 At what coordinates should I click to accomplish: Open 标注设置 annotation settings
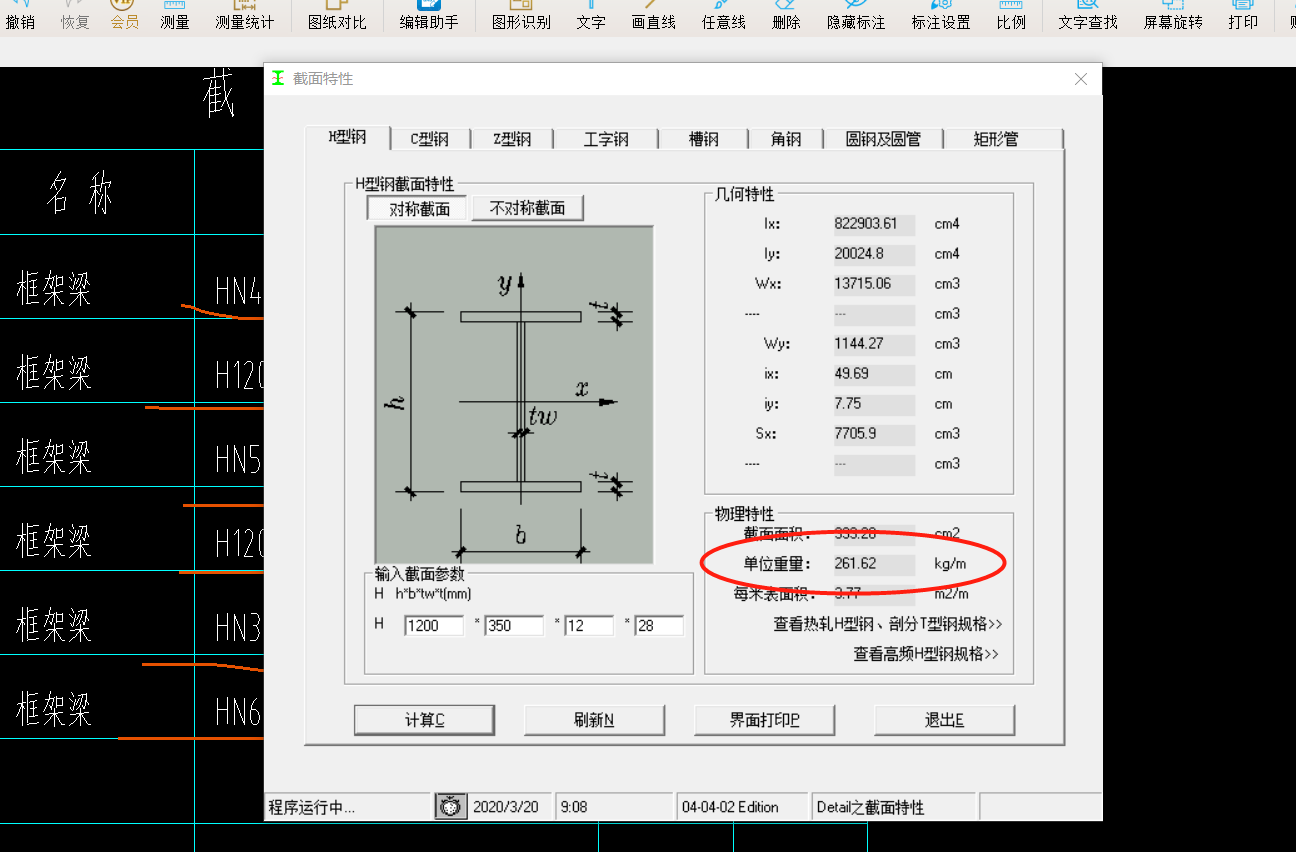pos(941,16)
